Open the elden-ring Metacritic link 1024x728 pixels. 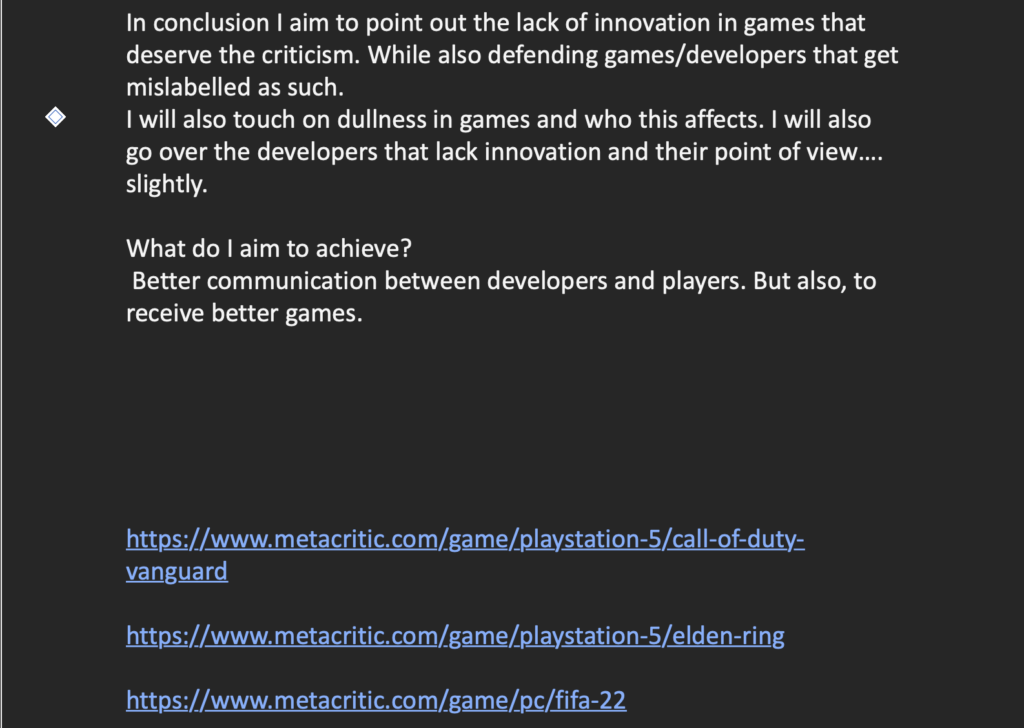pos(455,636)
